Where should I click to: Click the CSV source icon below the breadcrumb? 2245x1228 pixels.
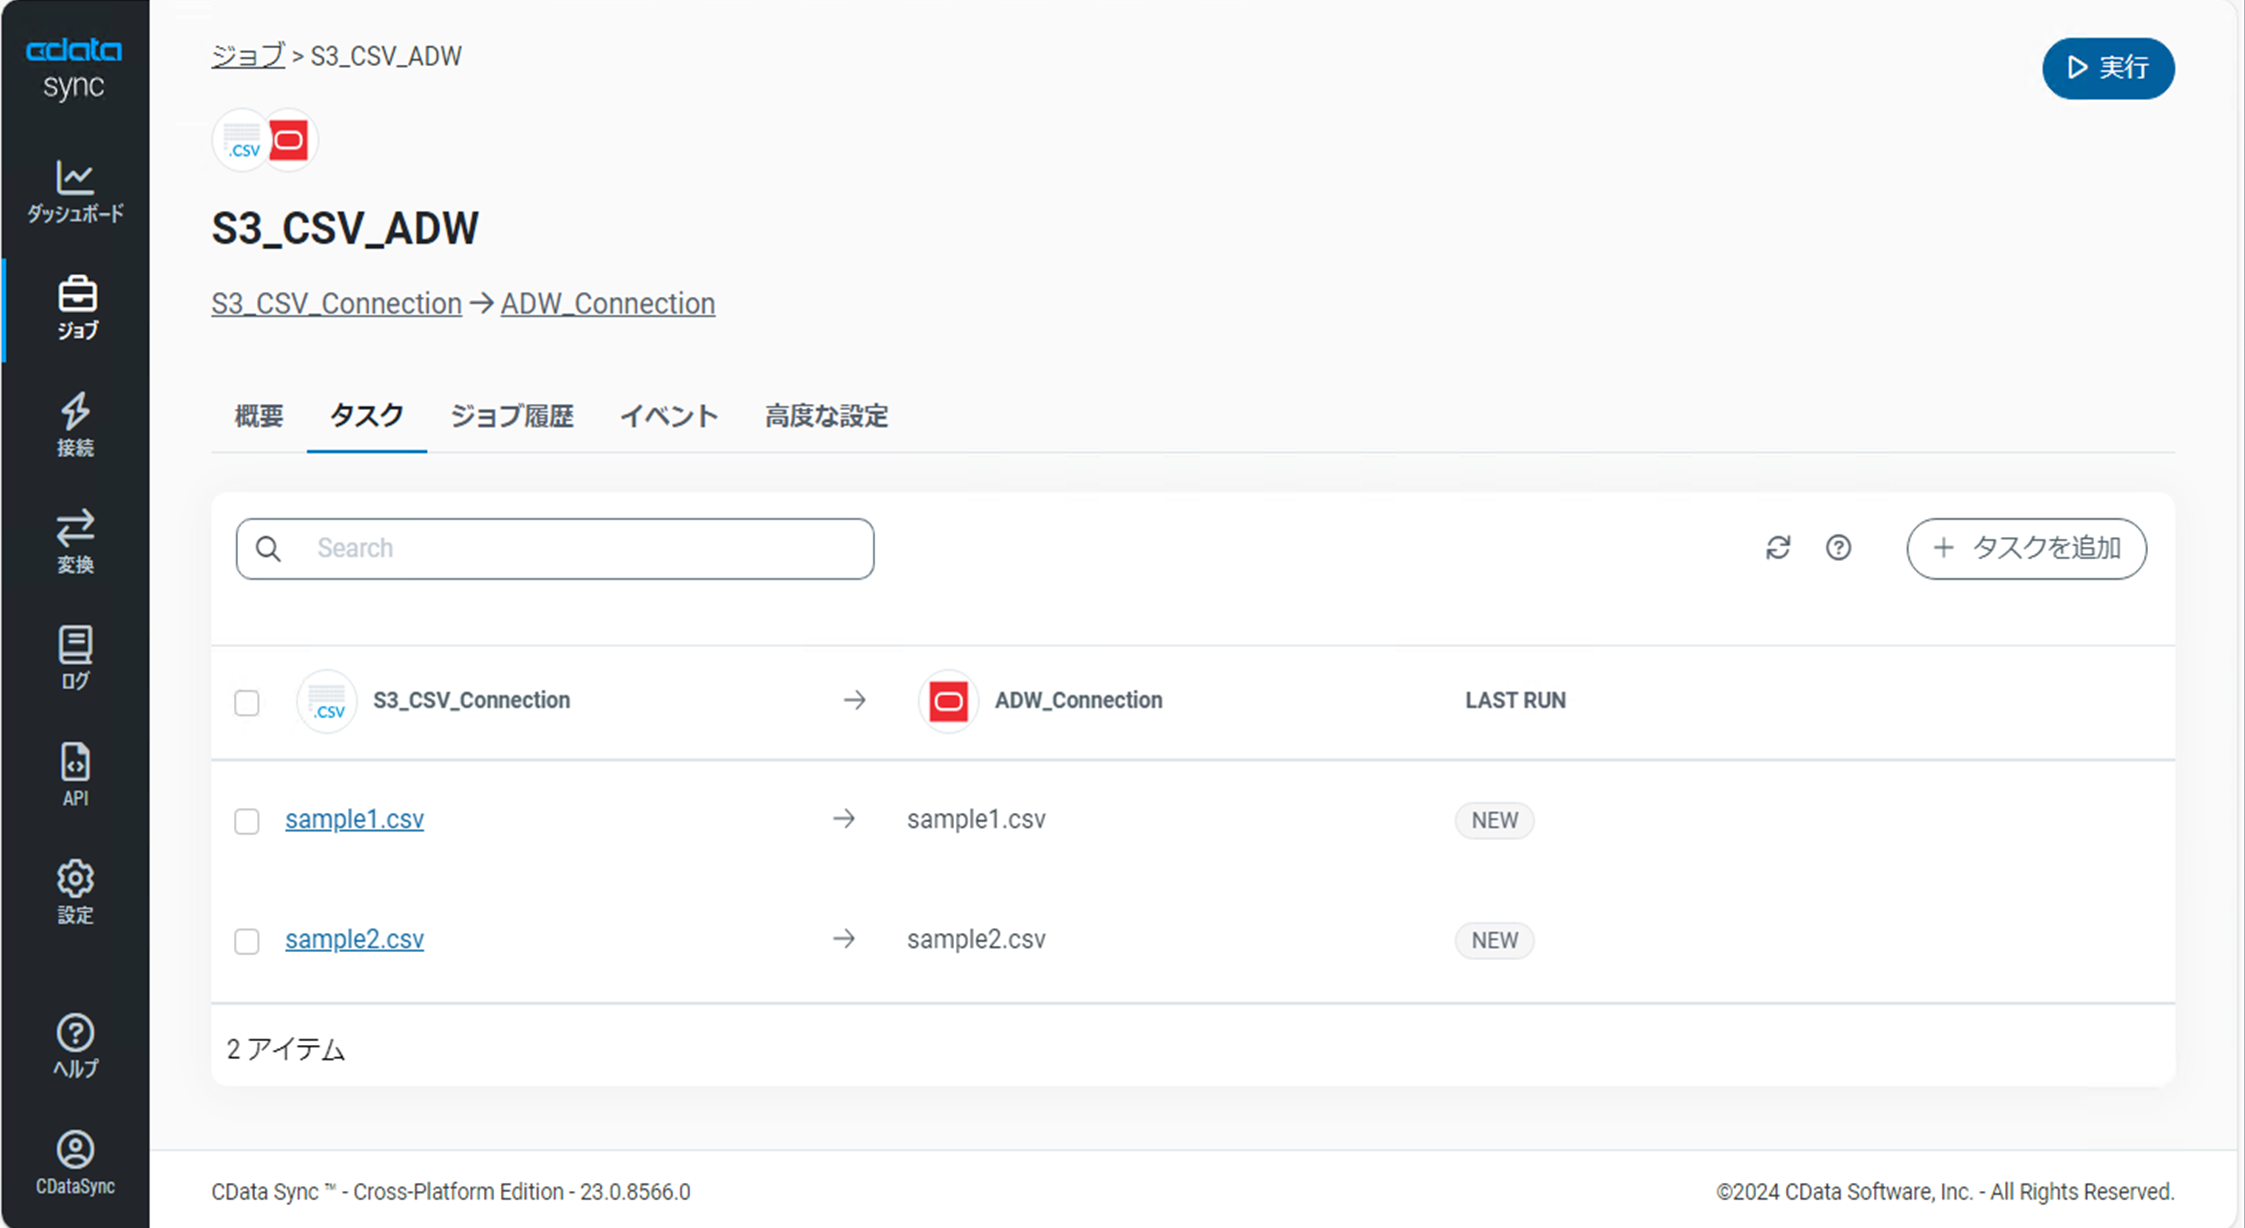(x=242, y=140)
